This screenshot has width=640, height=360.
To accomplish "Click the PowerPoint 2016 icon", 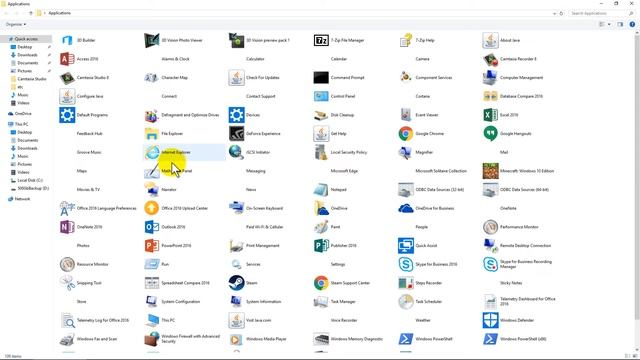I will coord(152,246).
